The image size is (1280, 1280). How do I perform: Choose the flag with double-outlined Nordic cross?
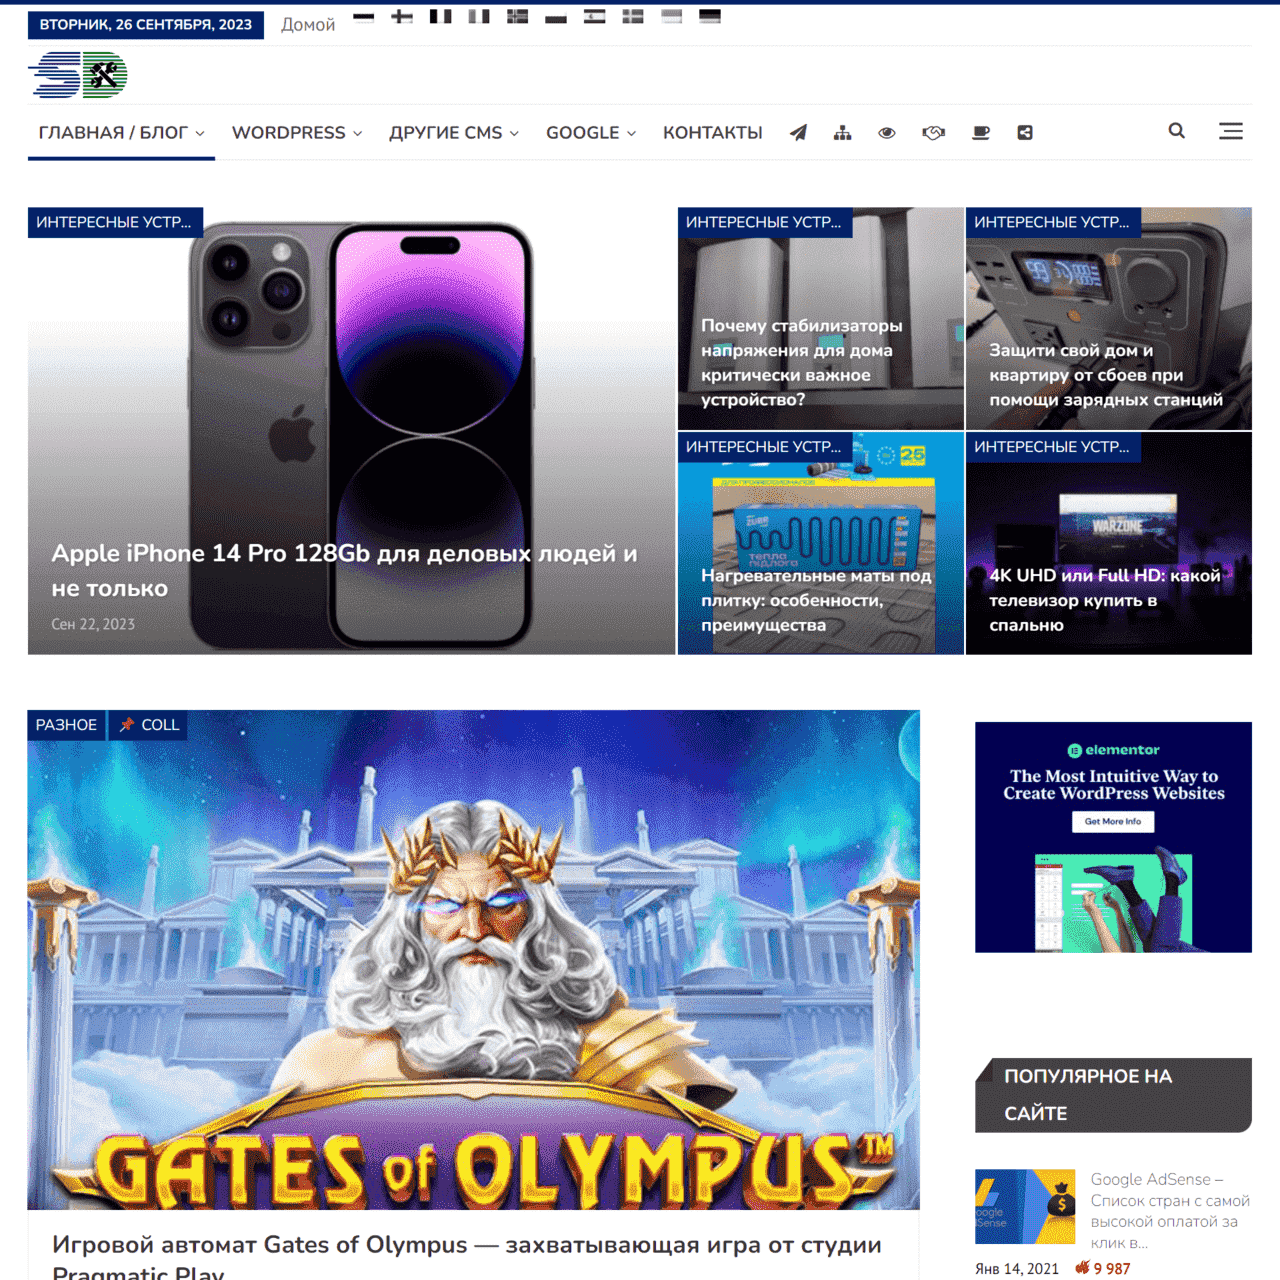click(x=517, y=16)
